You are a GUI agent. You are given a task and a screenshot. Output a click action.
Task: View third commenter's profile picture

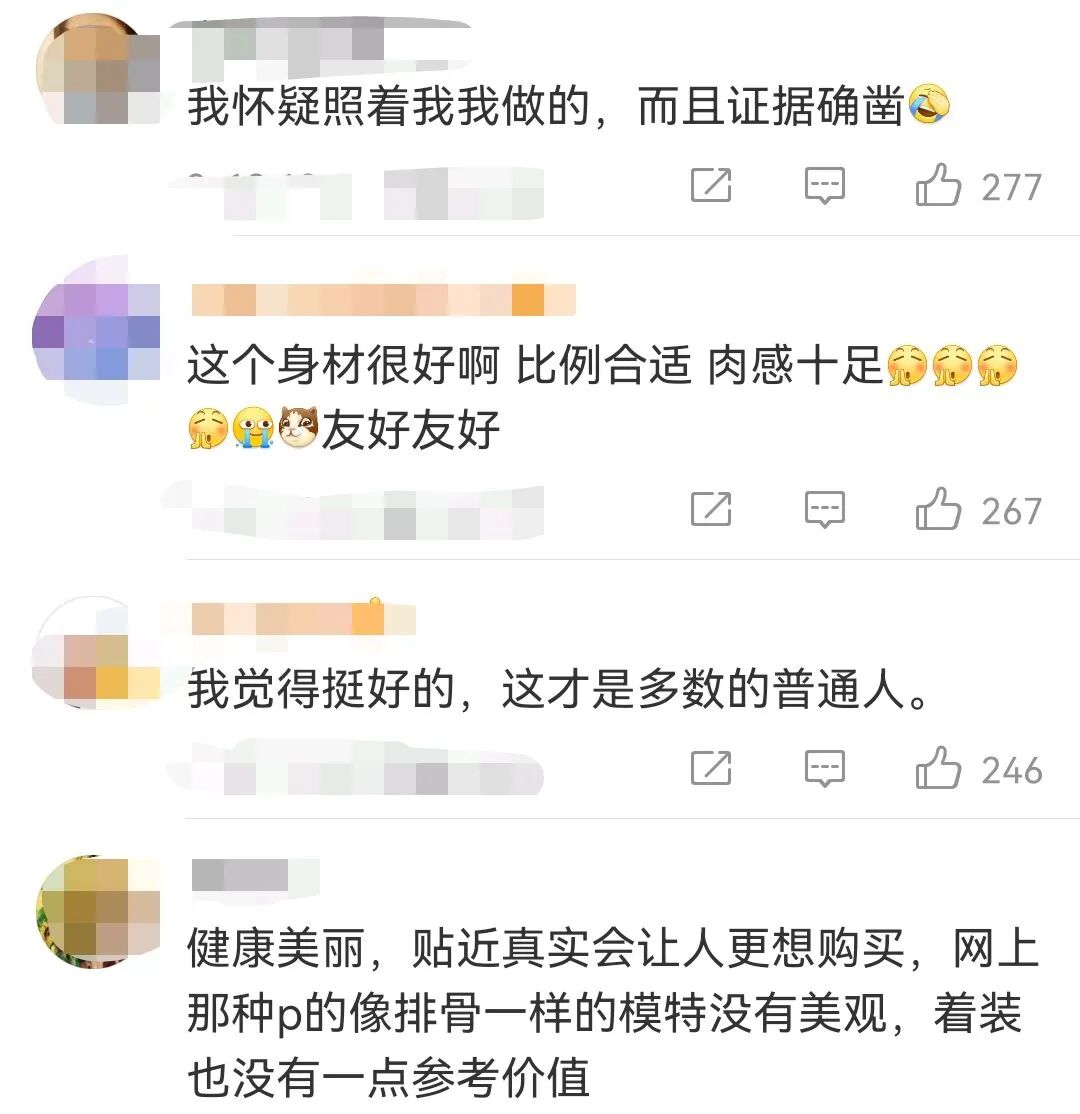click(96, 652)
